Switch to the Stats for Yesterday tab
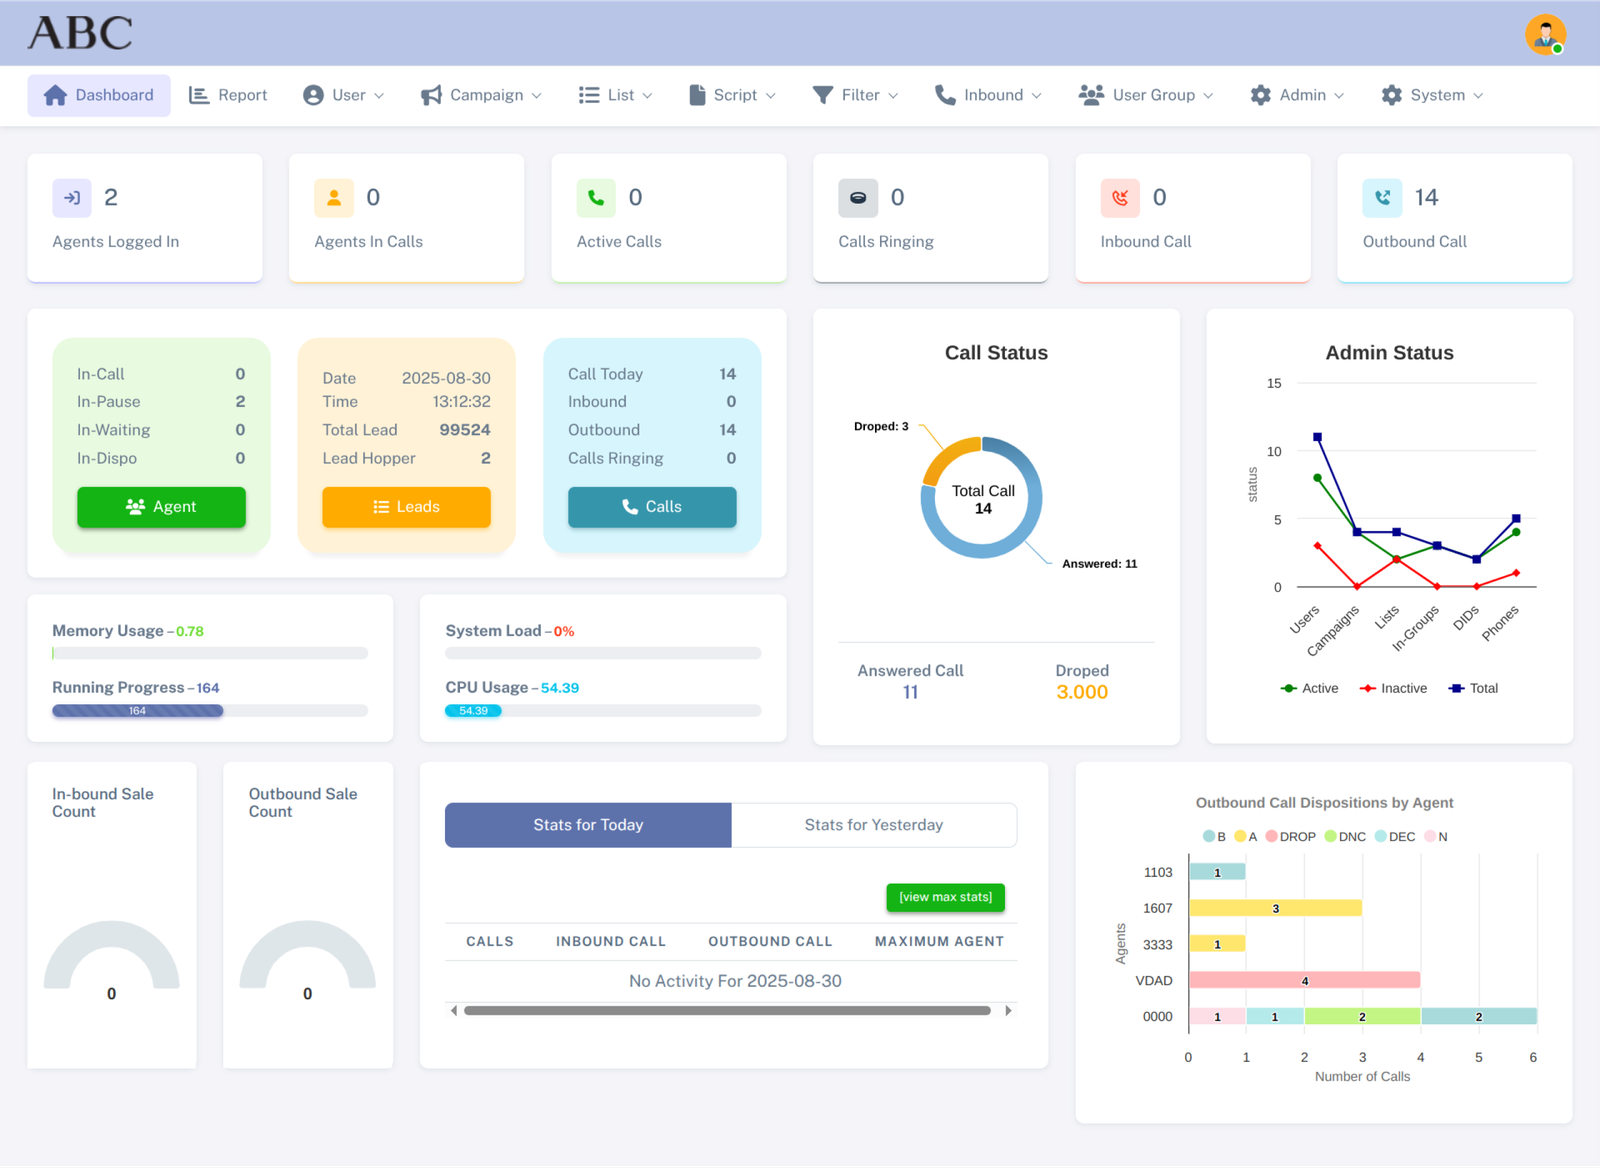1600x1168 pixels. point(873,824)
